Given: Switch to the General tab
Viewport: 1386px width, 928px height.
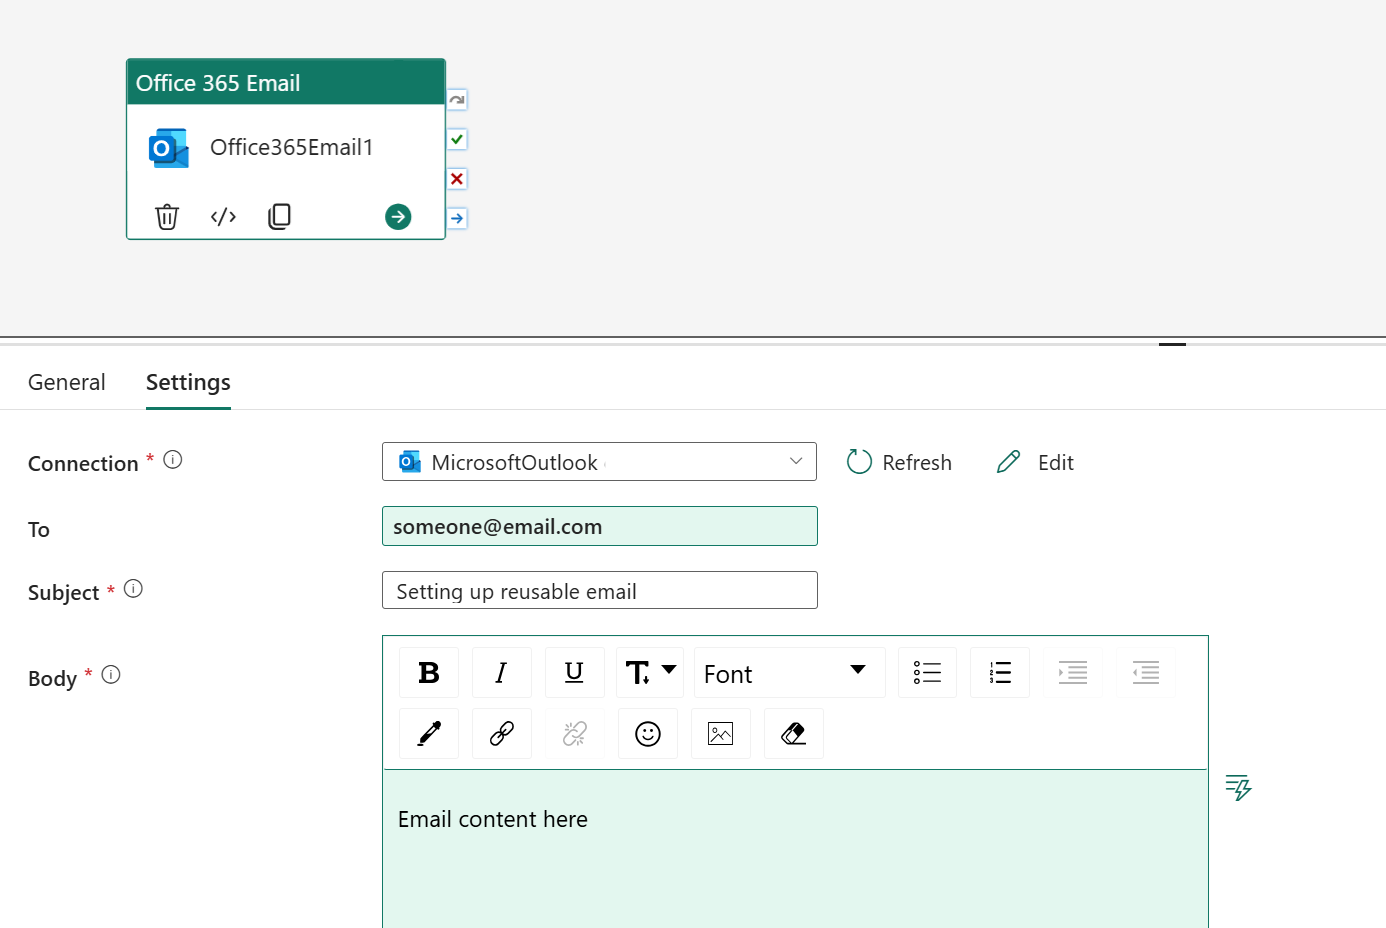Looking at the screenshot, I should pos(67,382).
